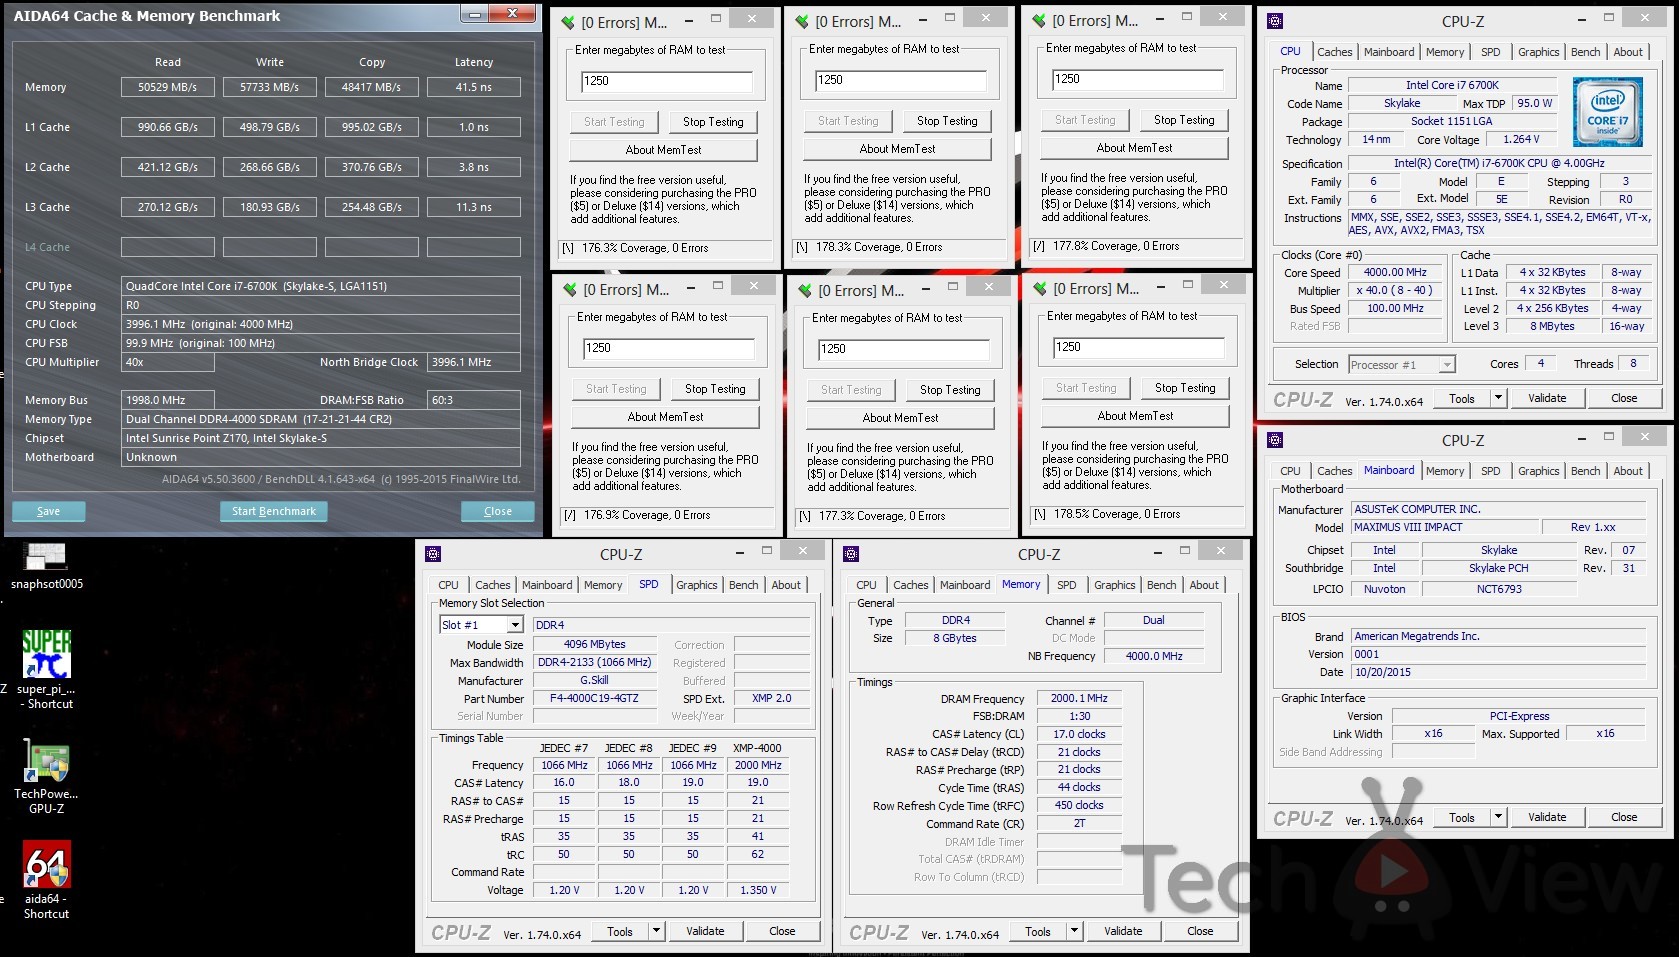The image size is (1679, 957).
Task: Select SPD tab in CPU-Z Mainboard window
Action: point(1490,471)
